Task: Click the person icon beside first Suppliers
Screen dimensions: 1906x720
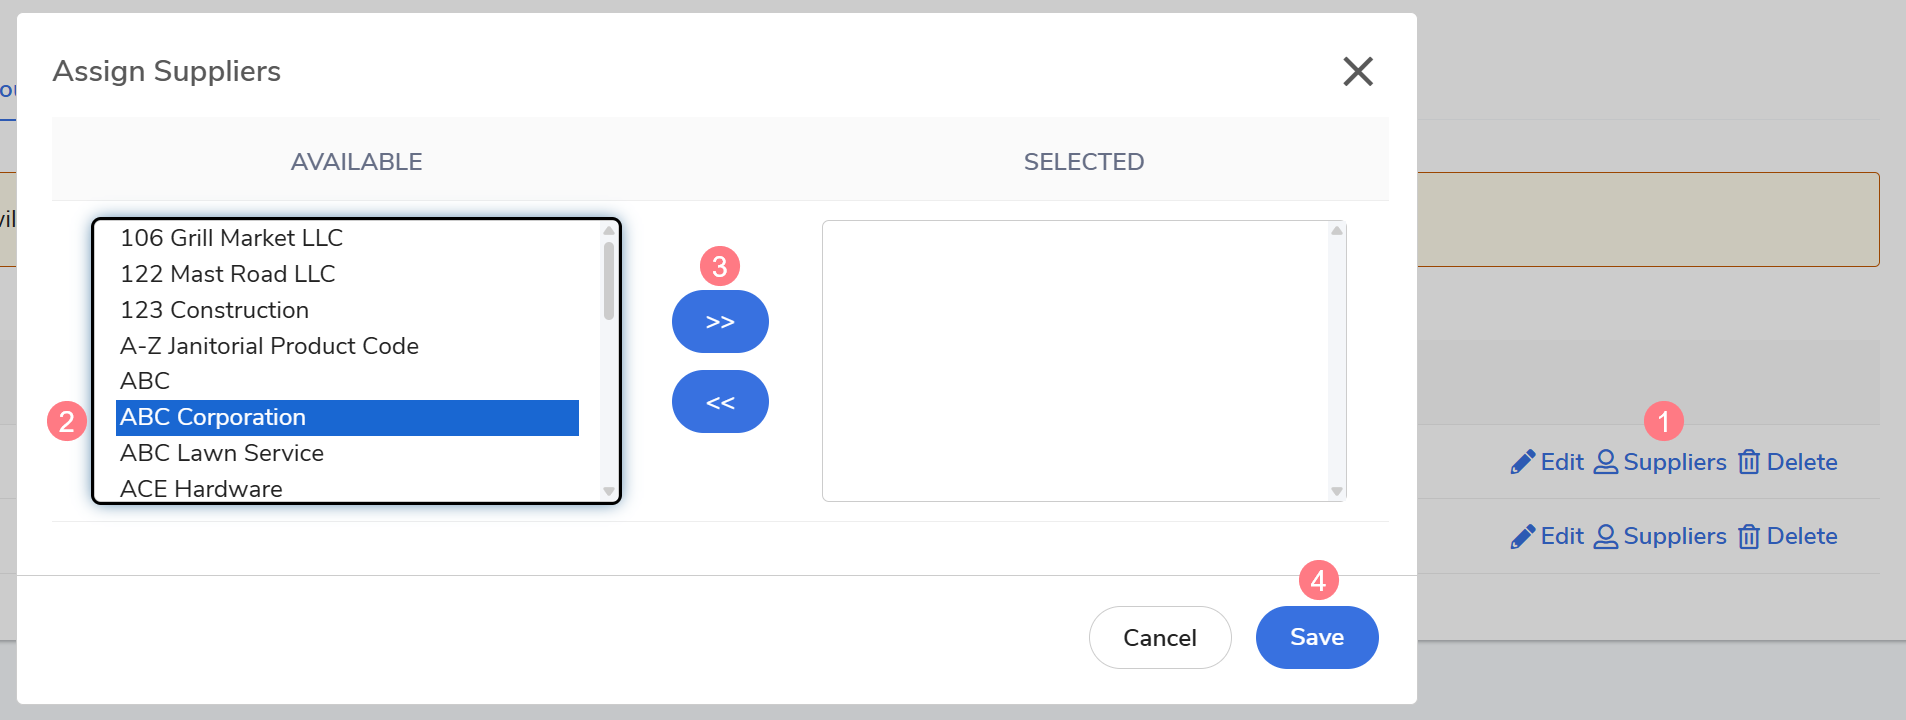Action: (x=1605, y=462)
